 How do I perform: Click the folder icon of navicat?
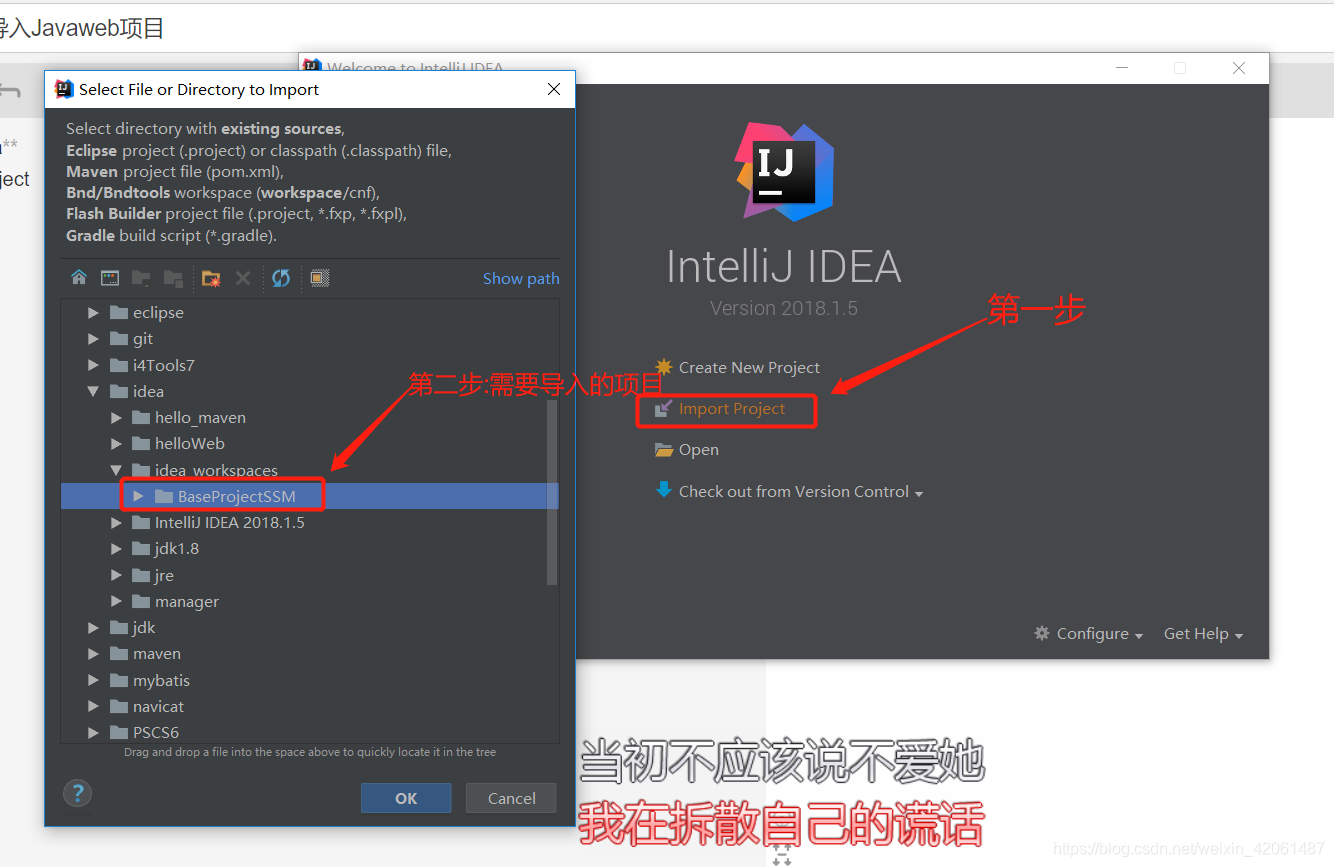[x=119, y=706]
